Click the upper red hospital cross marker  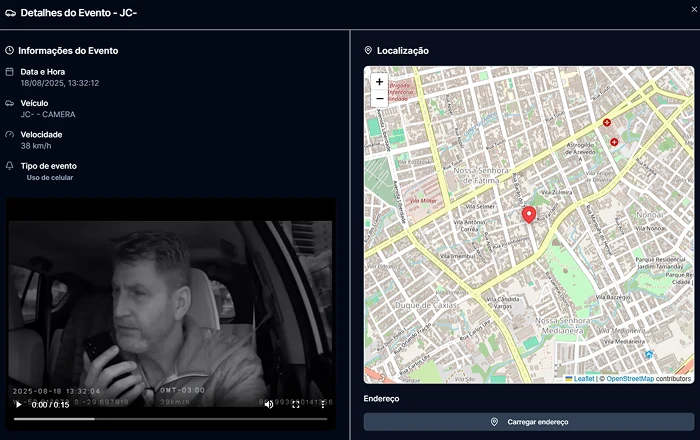click(606, 122)
